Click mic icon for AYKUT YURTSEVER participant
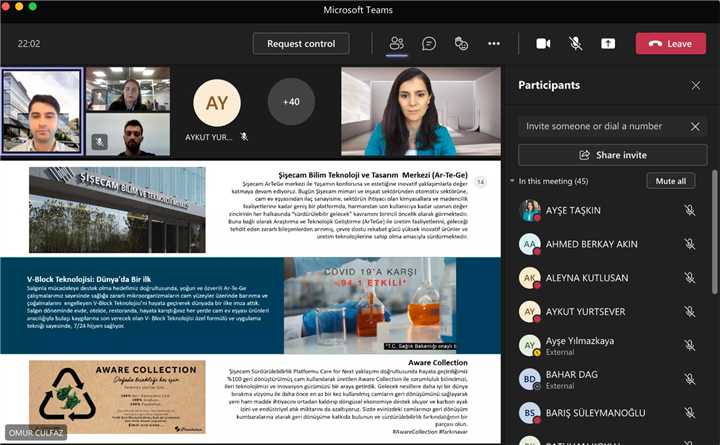The width and height of the screenshot is (720, 445). tap(689, 311)
